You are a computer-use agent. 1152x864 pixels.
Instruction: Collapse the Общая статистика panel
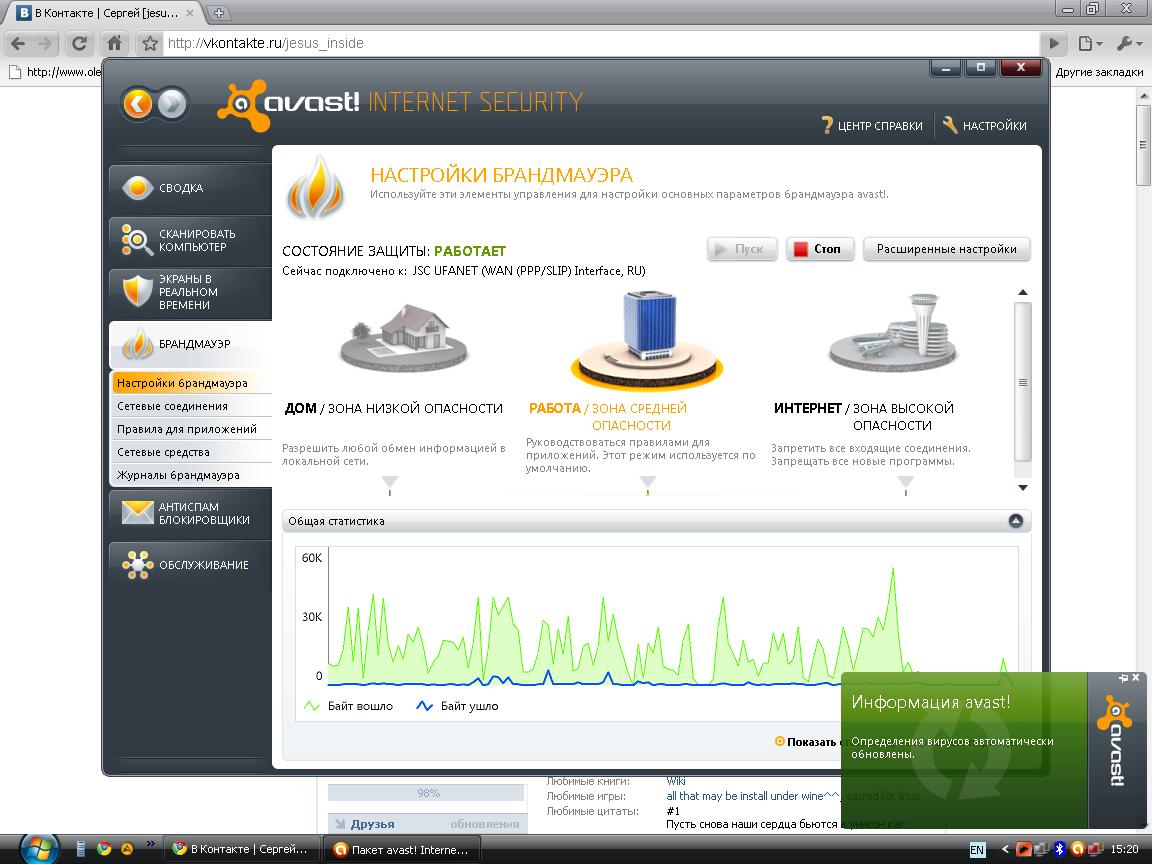pos(1016,521)
